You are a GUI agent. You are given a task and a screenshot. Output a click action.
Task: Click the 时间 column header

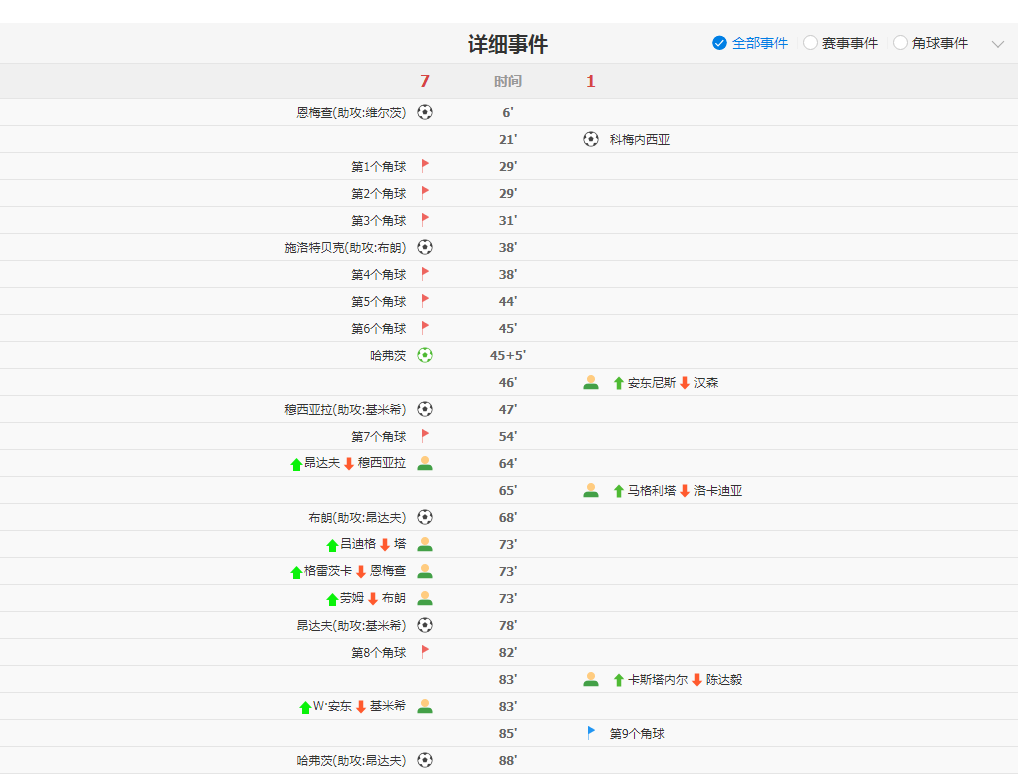point(508,81)
